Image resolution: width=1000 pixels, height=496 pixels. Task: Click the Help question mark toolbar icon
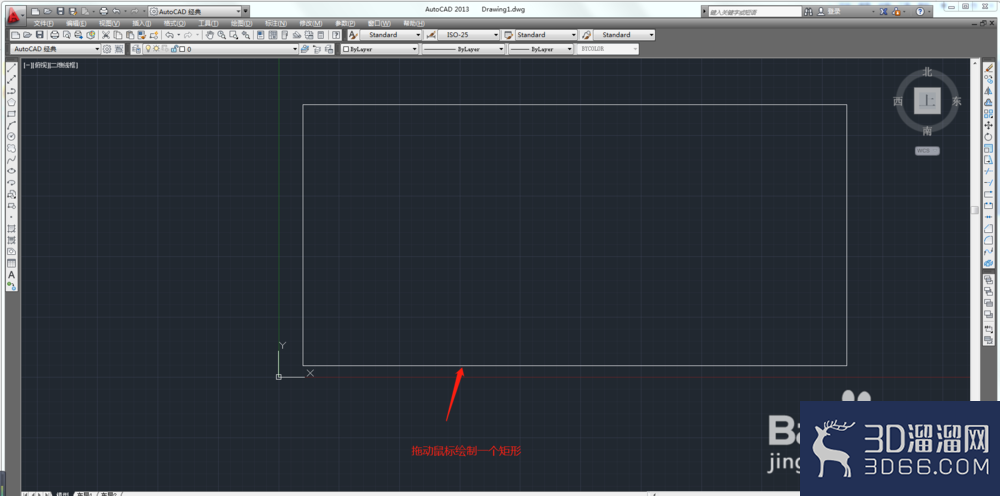(336, 35)
